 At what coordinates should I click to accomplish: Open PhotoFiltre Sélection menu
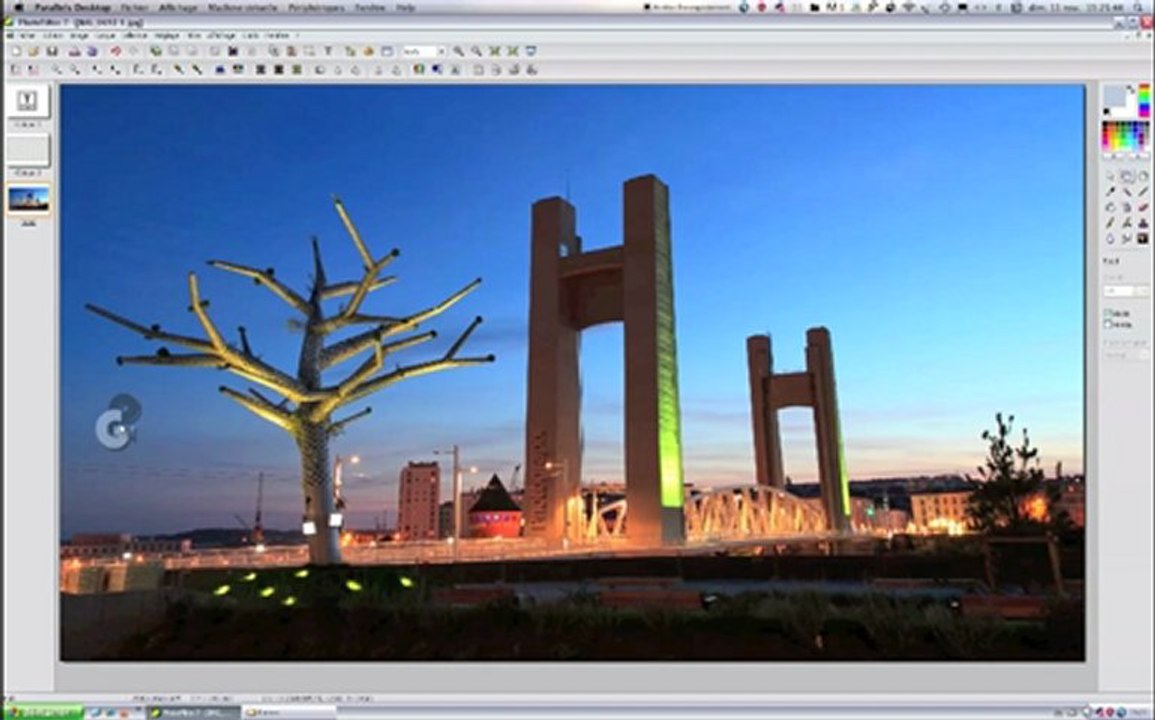(x=135, y=35)
